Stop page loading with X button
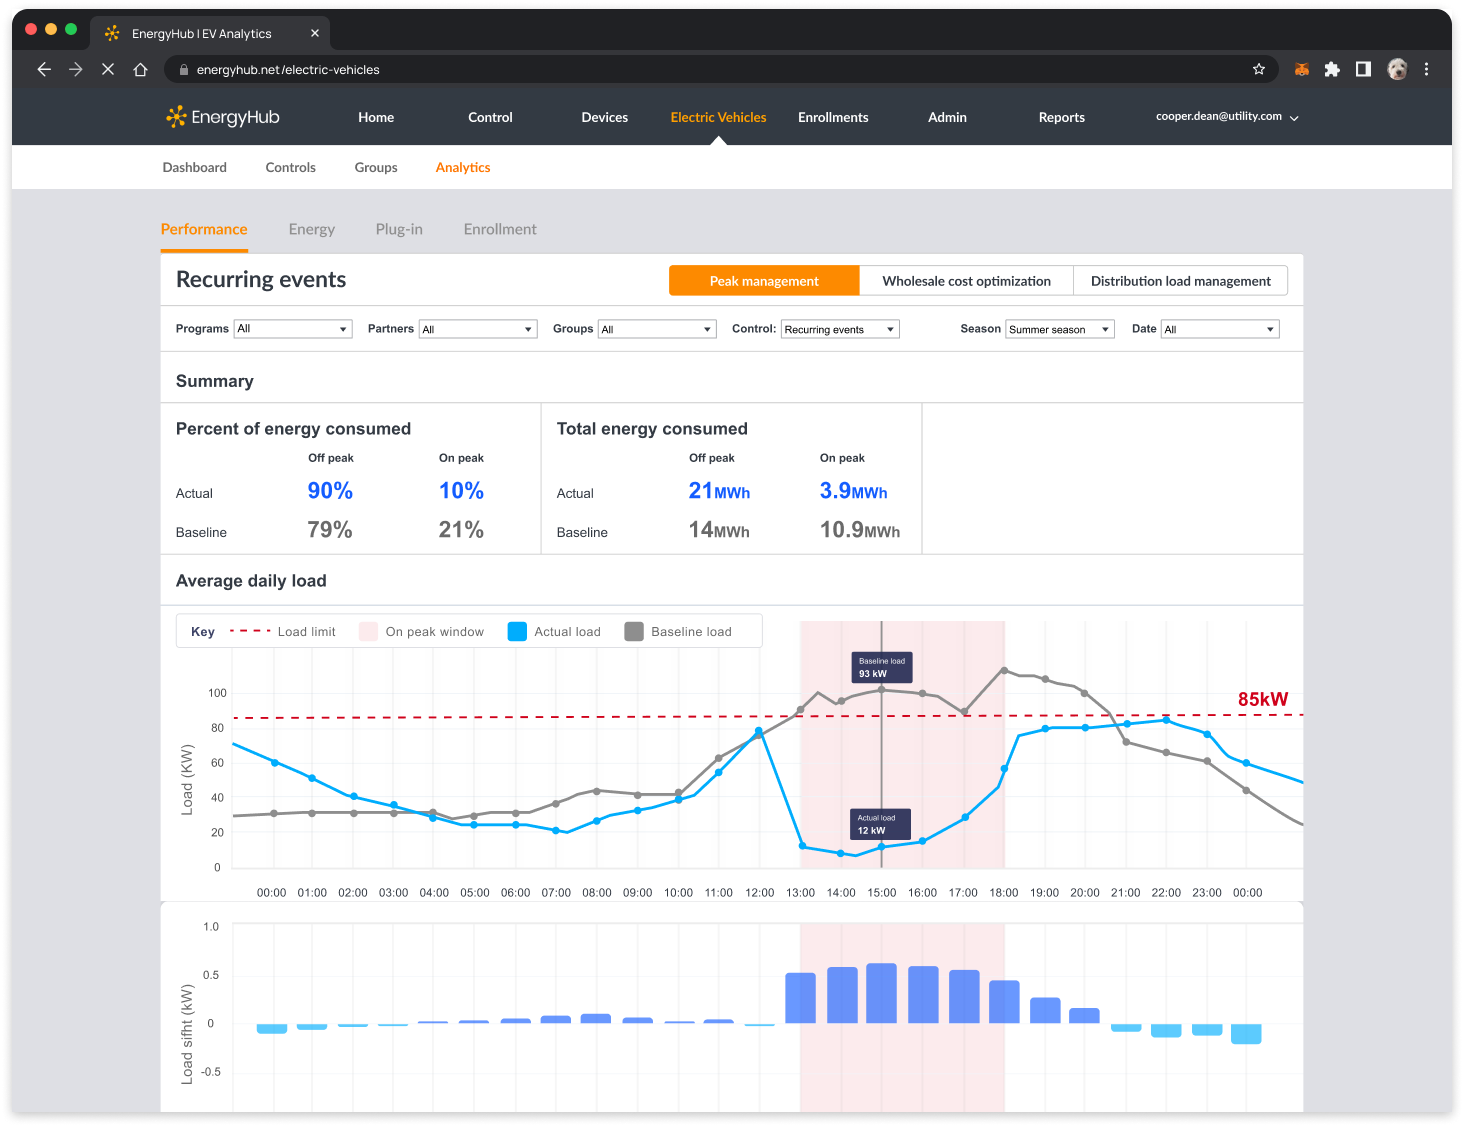 tap(108, 69)
